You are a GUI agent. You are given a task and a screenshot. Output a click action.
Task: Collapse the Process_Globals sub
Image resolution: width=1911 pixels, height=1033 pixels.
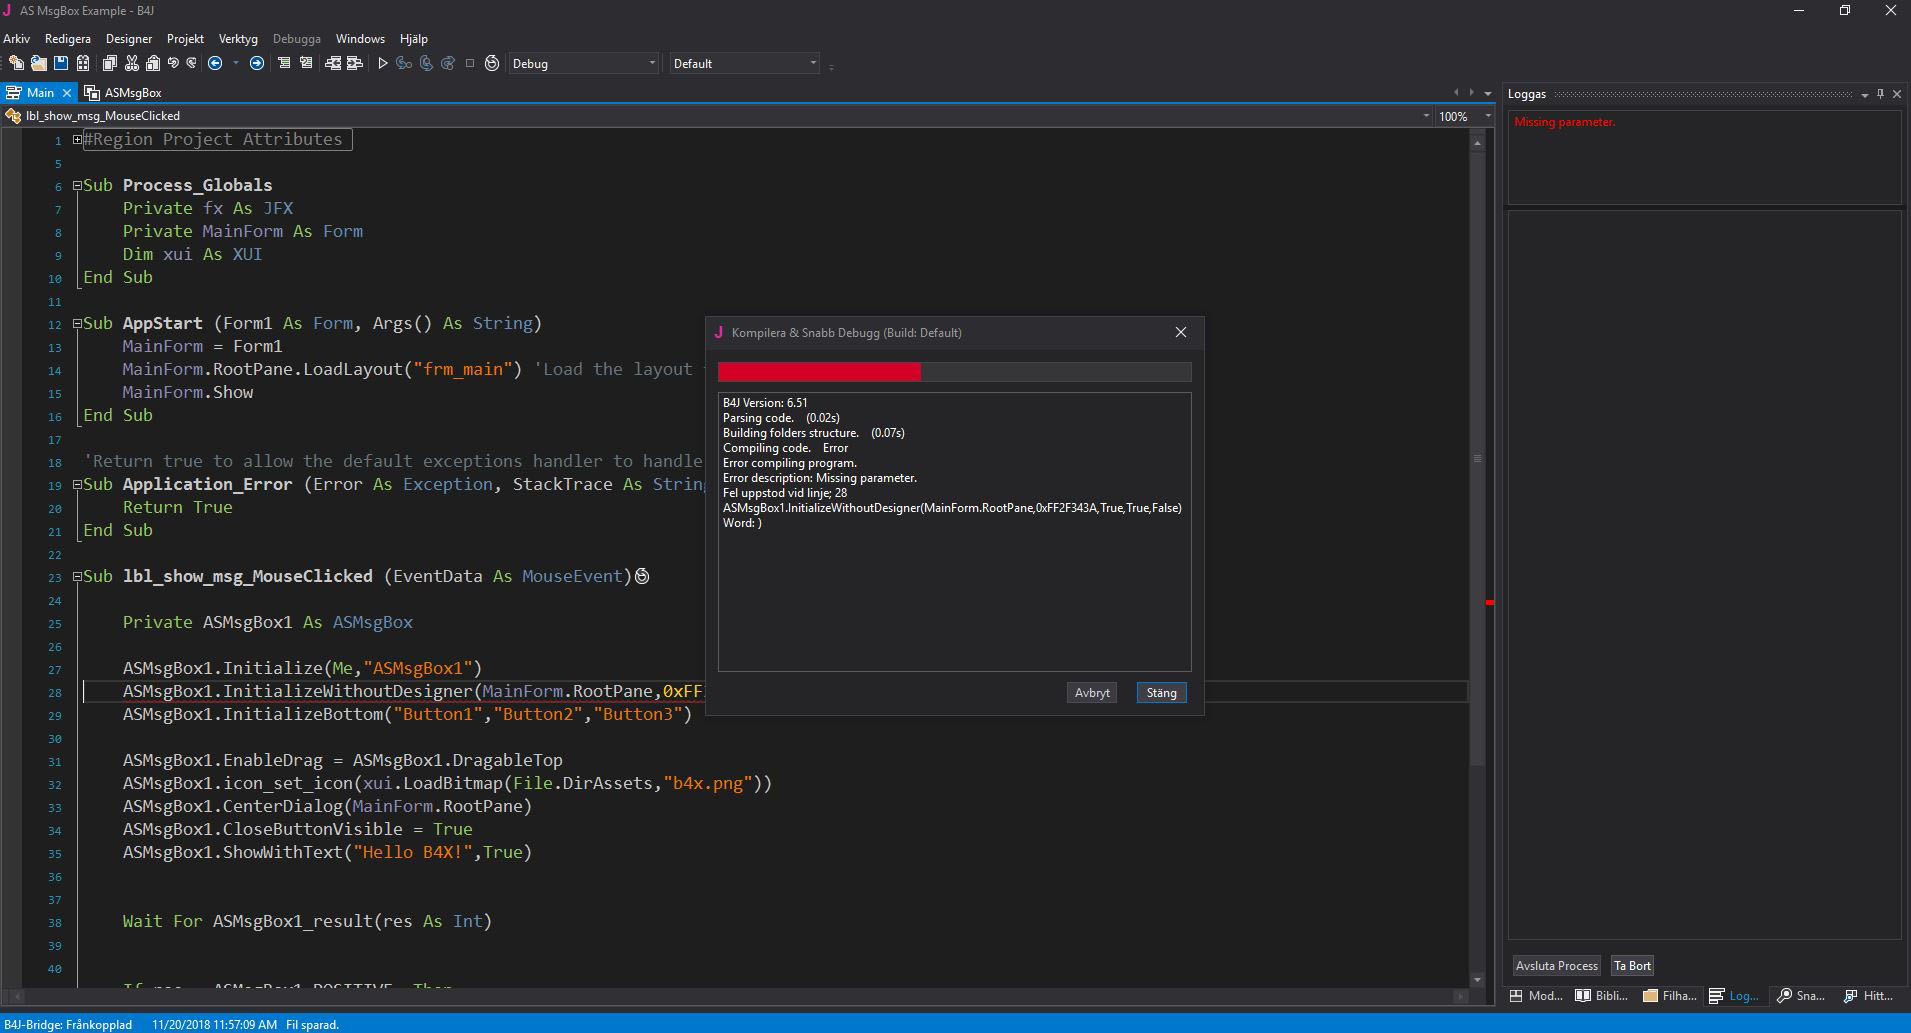77,186
